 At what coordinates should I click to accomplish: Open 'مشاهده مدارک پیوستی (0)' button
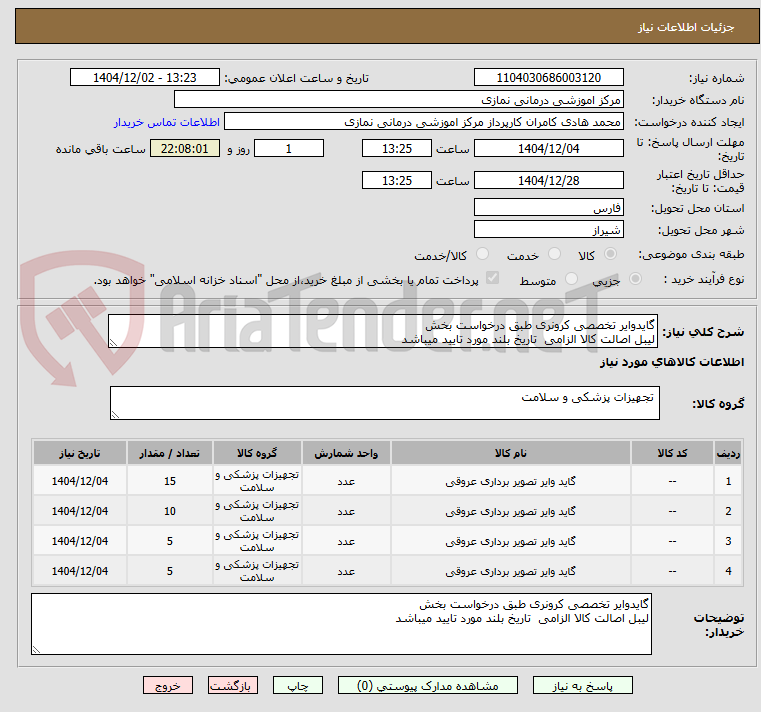[428, 685]
